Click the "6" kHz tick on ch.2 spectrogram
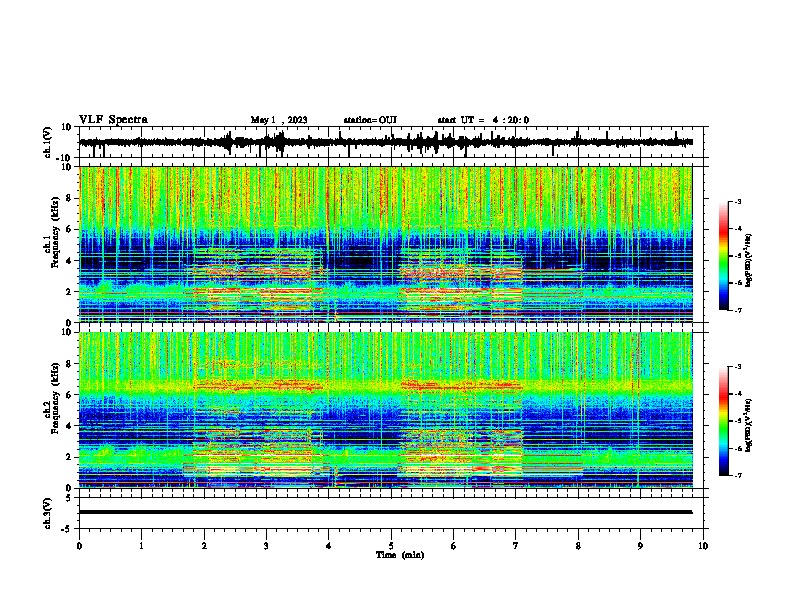 (69, 395)
